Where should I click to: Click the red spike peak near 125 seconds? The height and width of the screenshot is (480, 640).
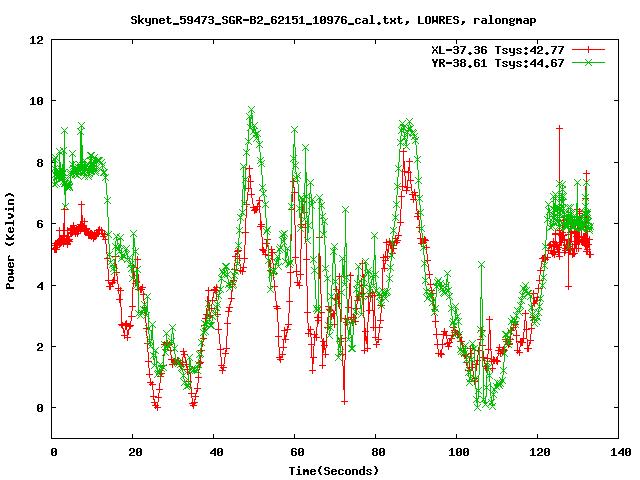click(x=559, y=129)
